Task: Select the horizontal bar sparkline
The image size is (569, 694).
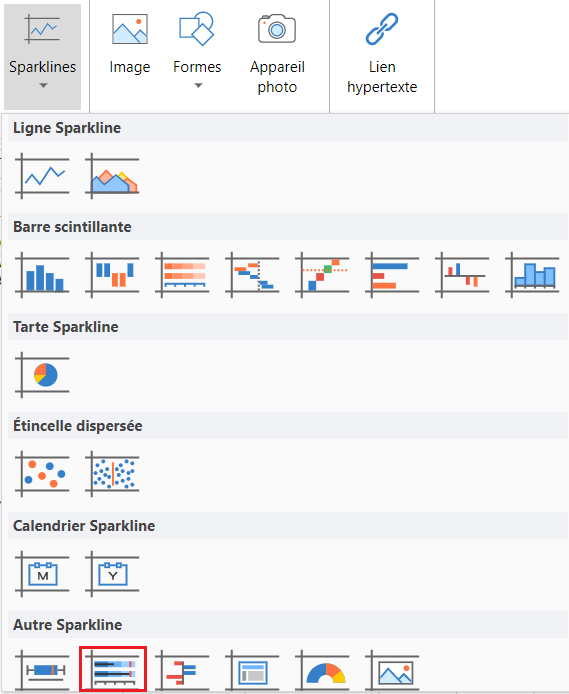Action: pos(392,275)
